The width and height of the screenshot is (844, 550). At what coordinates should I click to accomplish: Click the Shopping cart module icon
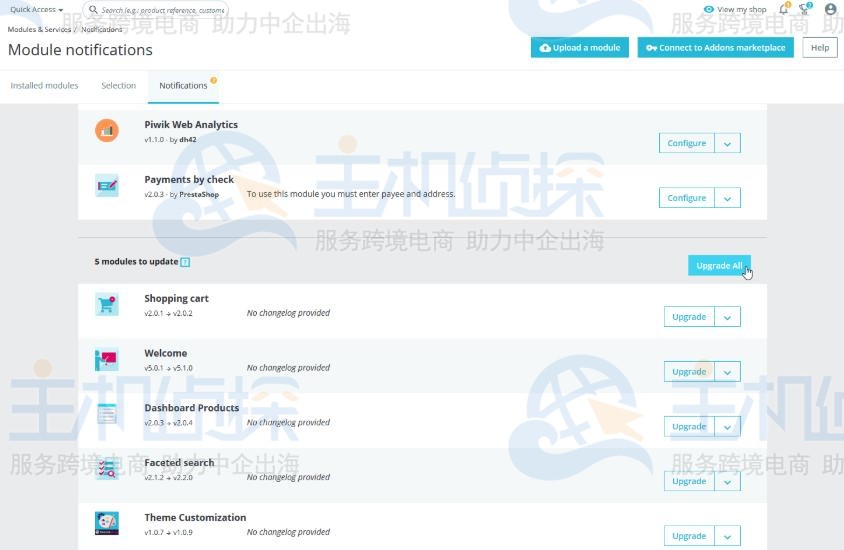[x=107, y=304]
